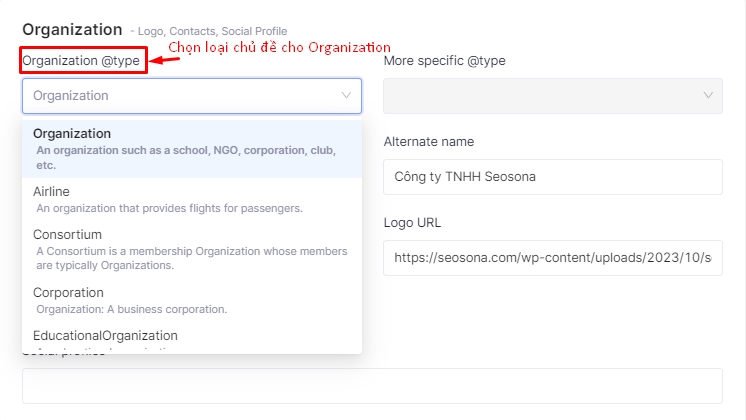Pick Consortium from the type list

[192, 250]
